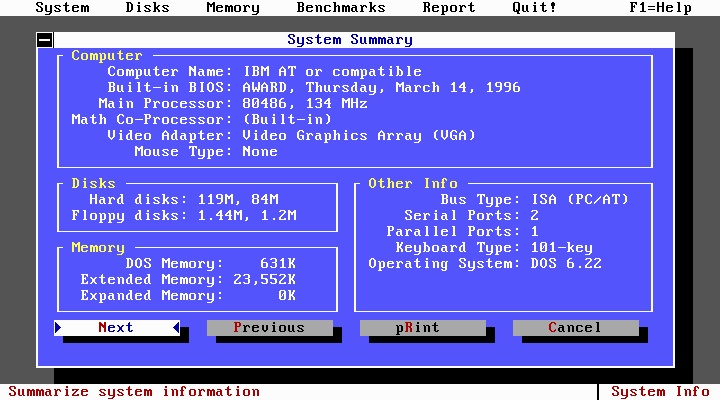Open the Memory menu

(x=233, y=8)
